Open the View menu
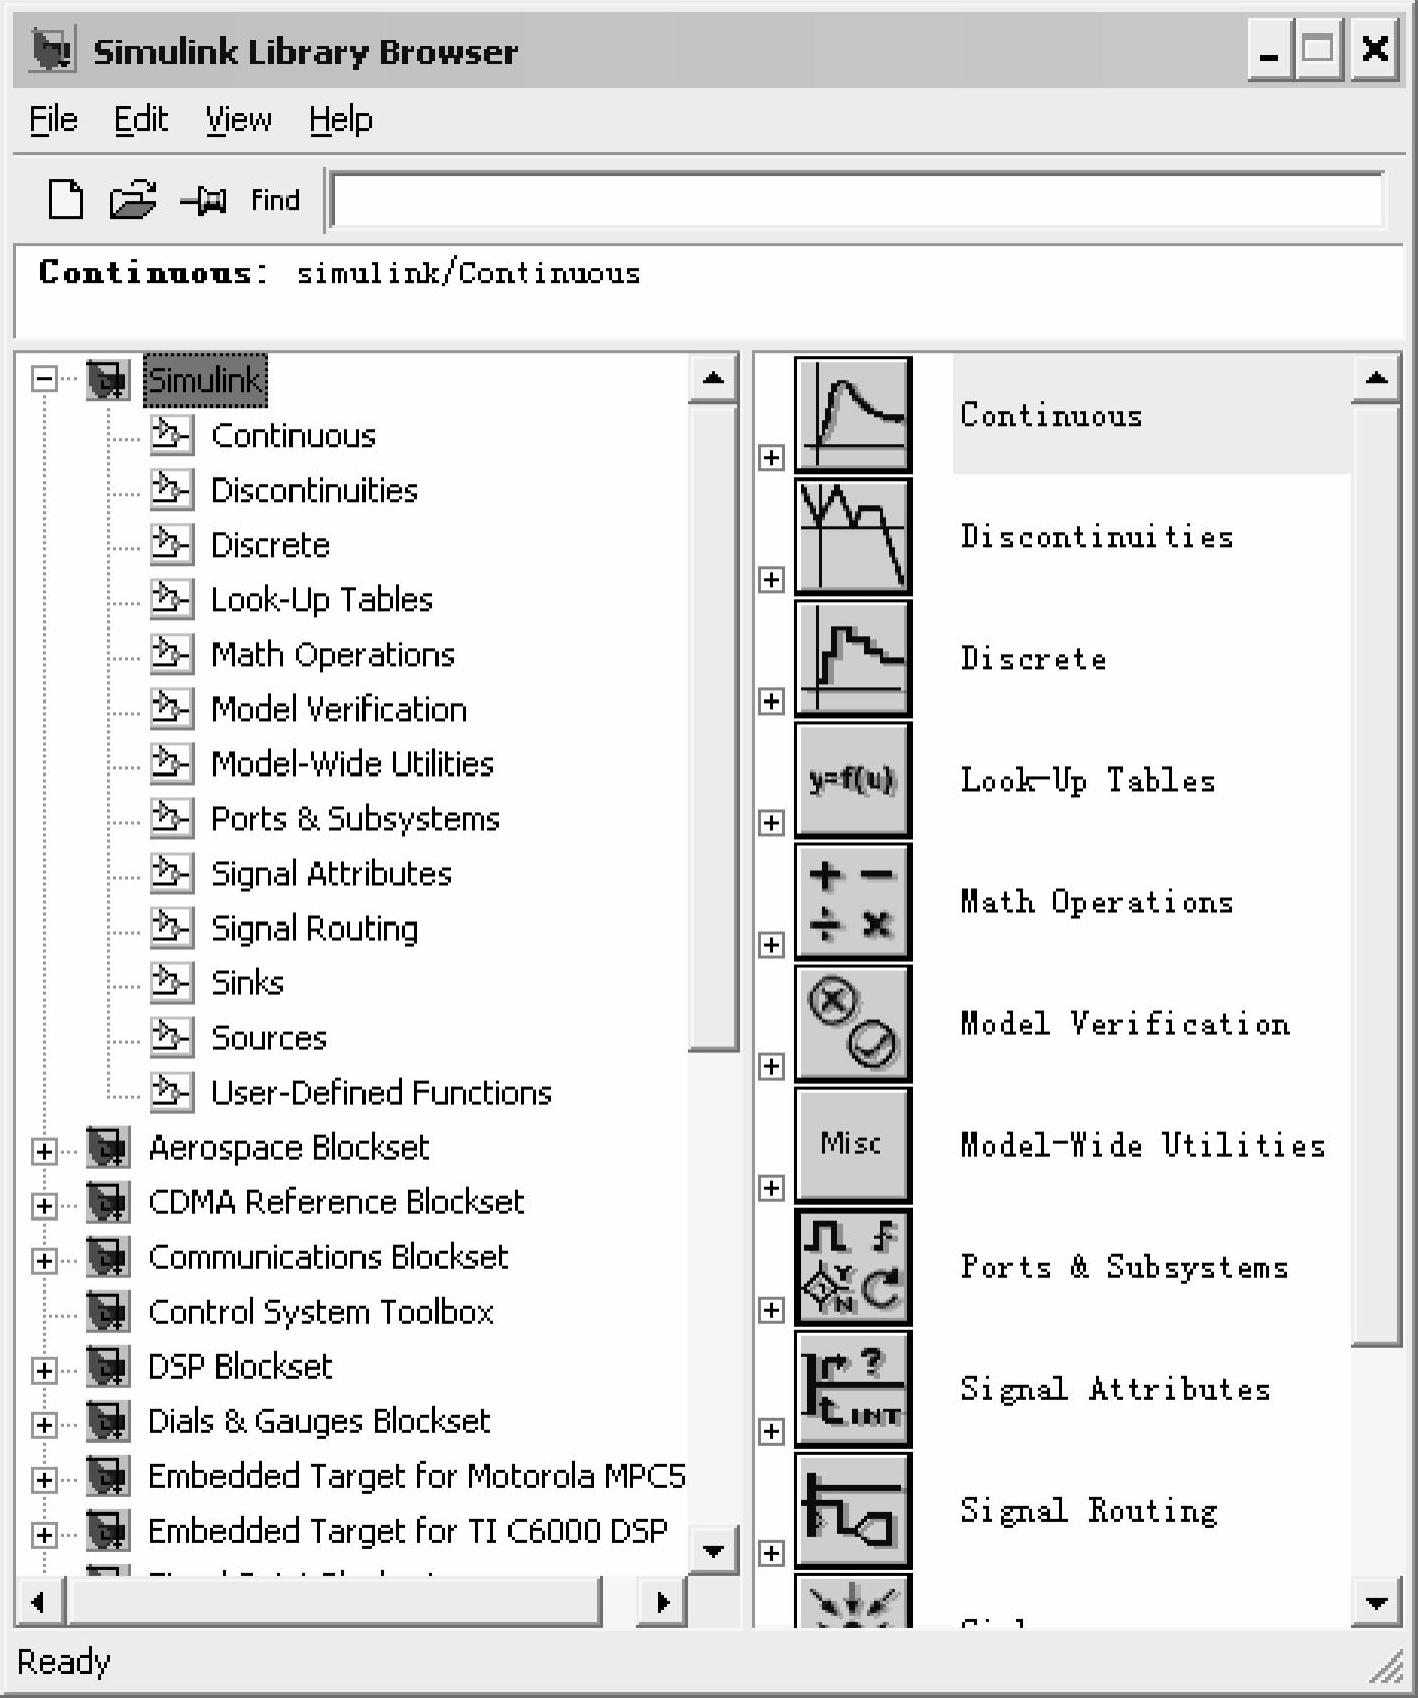 point(238,120)
